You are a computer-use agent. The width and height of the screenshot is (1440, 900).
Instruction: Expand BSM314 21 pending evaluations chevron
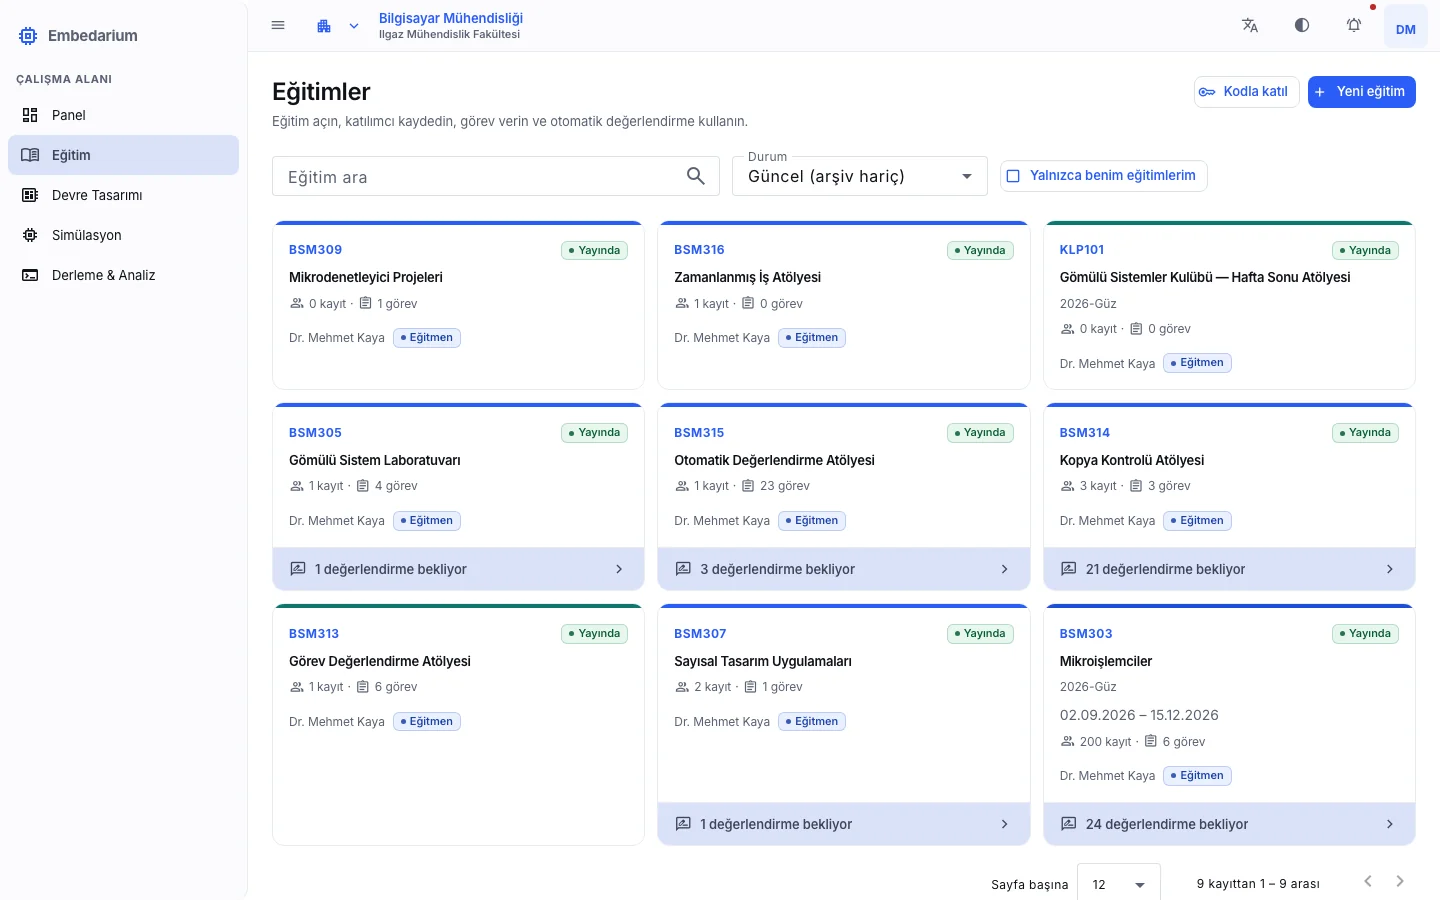(1390, 569)
